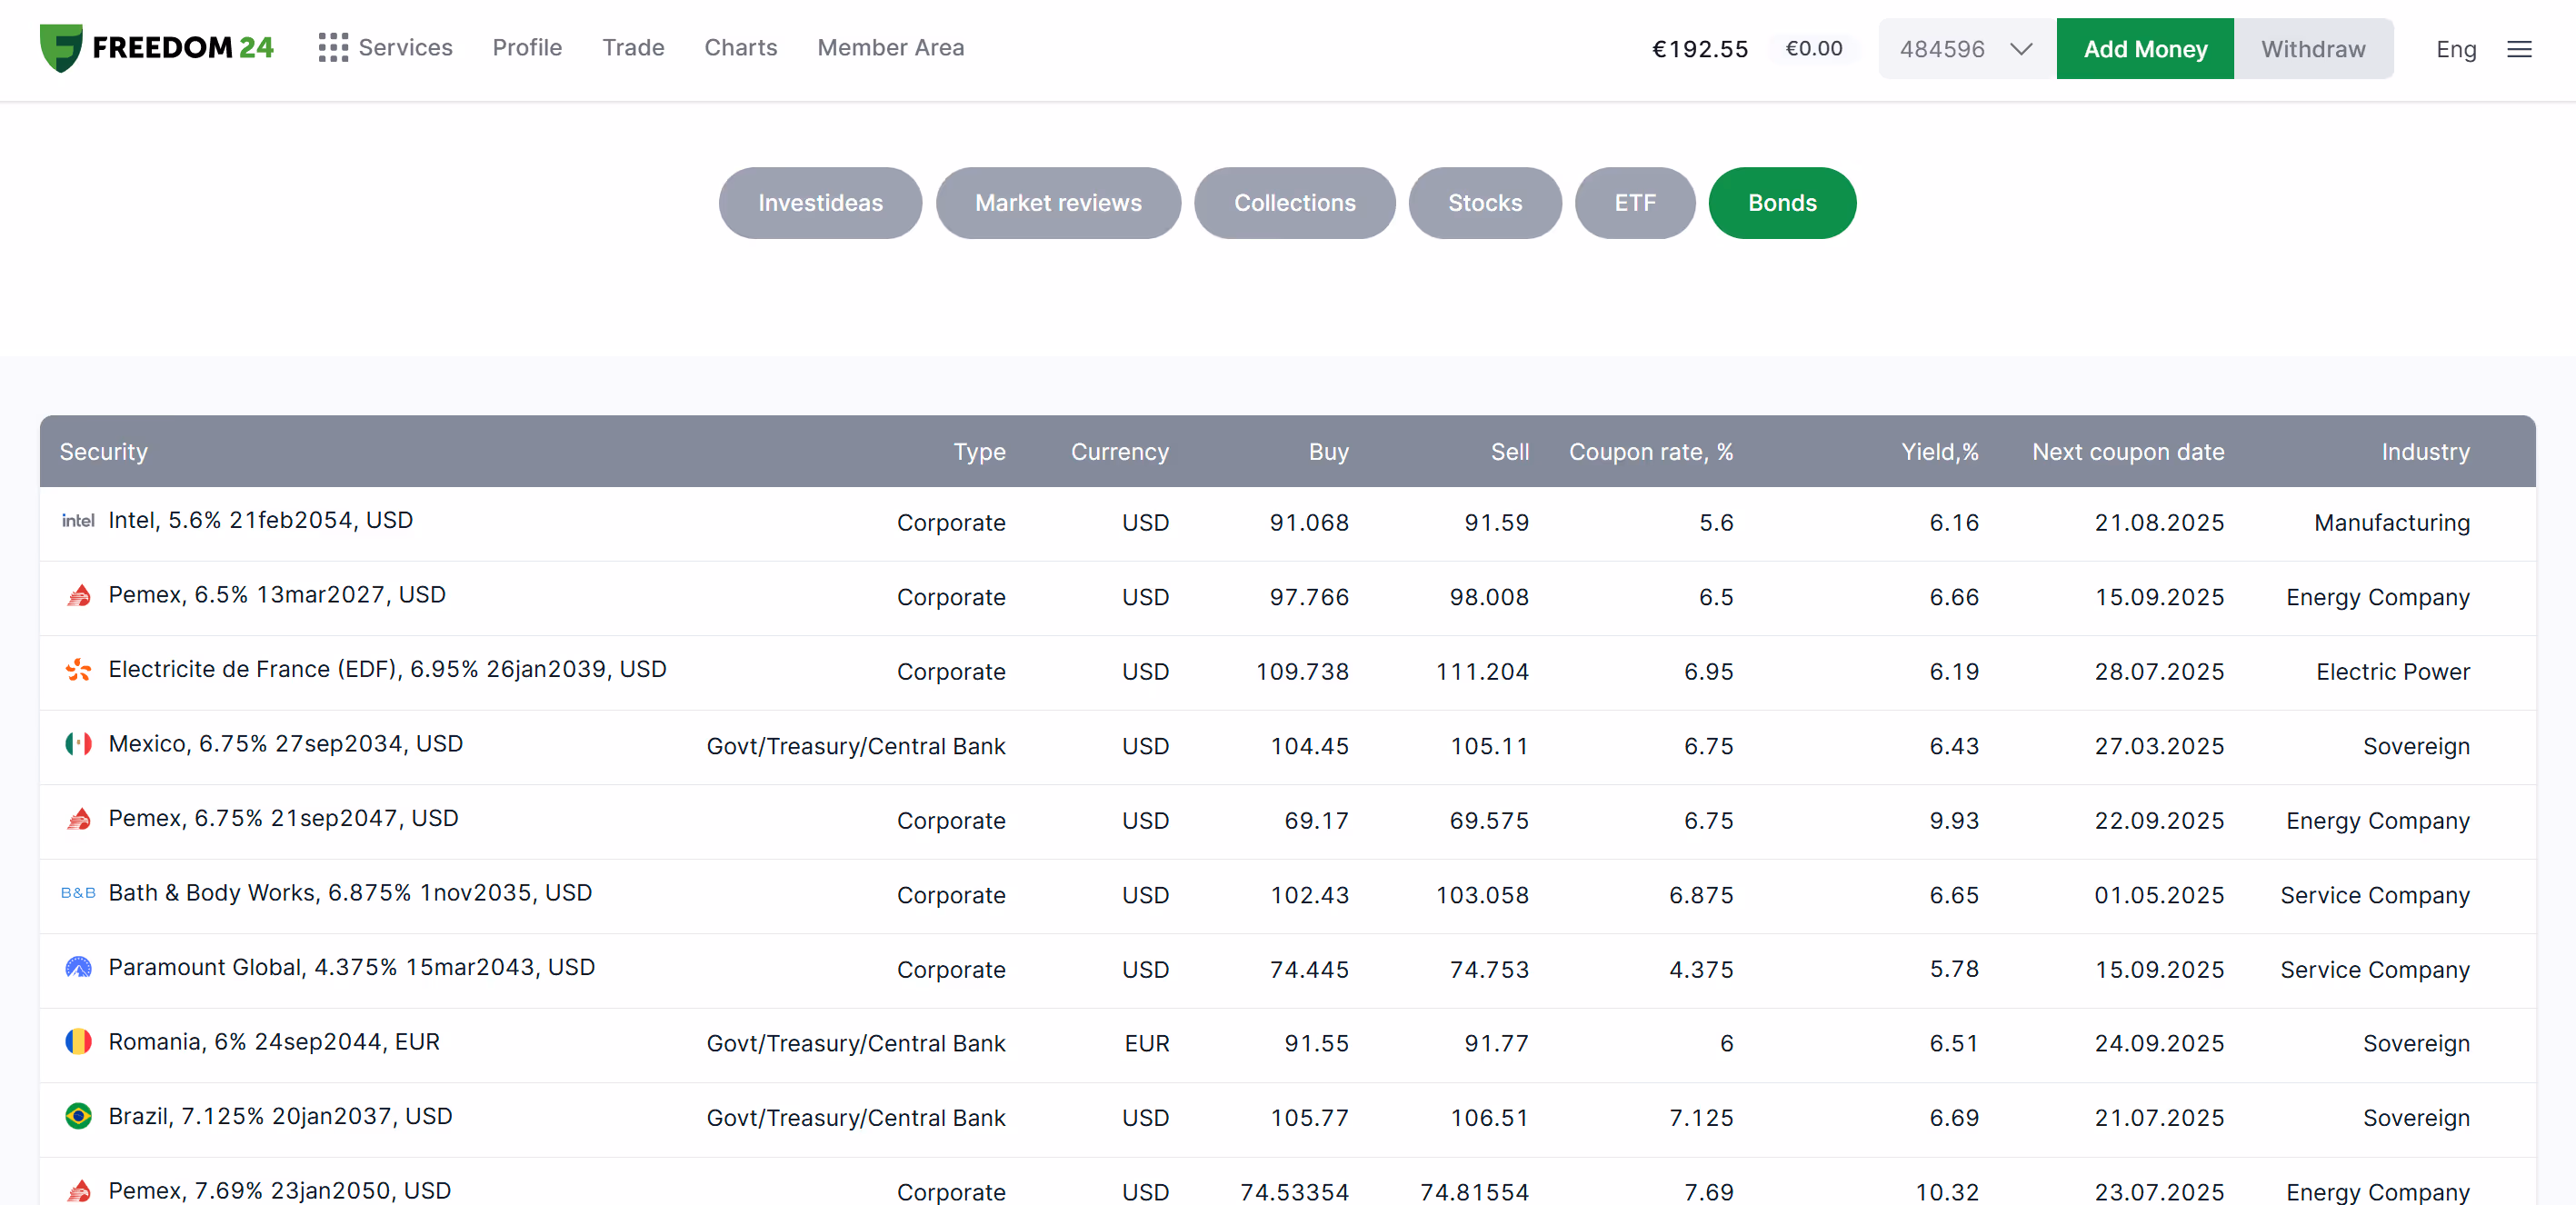Click the Intel logo icon
The width and height of the screenshot is (2576, 1205).
pos(78,520)
